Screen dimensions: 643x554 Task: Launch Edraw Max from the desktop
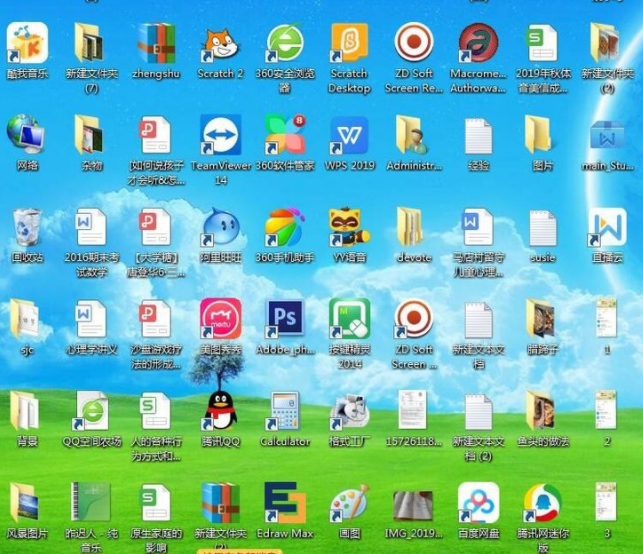(x=284, y=503)
